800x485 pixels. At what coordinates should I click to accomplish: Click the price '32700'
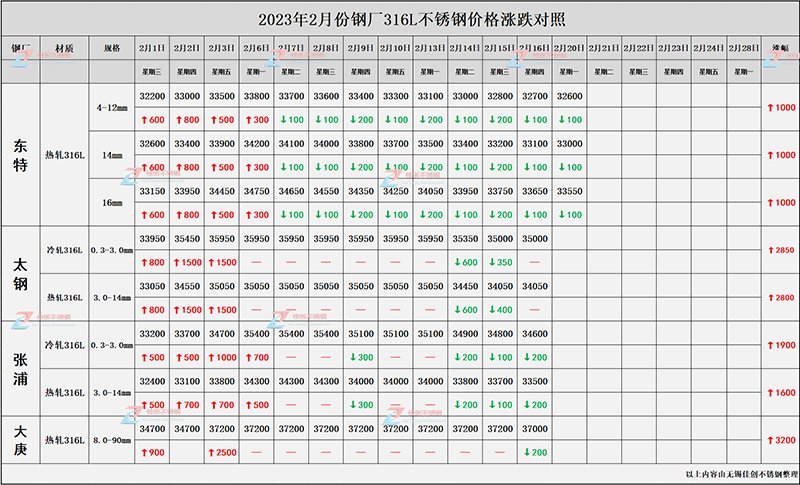pyautogui.click(x=535, y=96)
